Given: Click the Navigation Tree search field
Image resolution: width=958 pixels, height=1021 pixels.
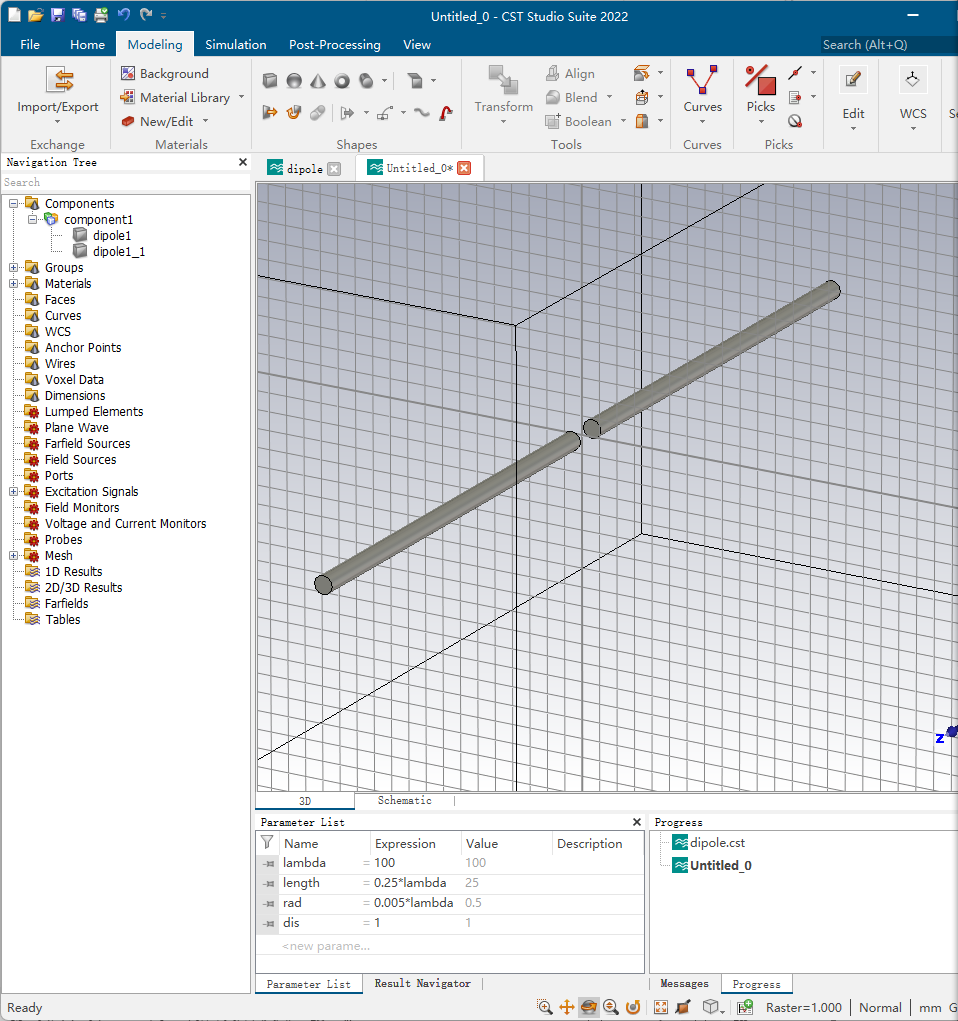Looking at the screenshot, I should point(126,182).
